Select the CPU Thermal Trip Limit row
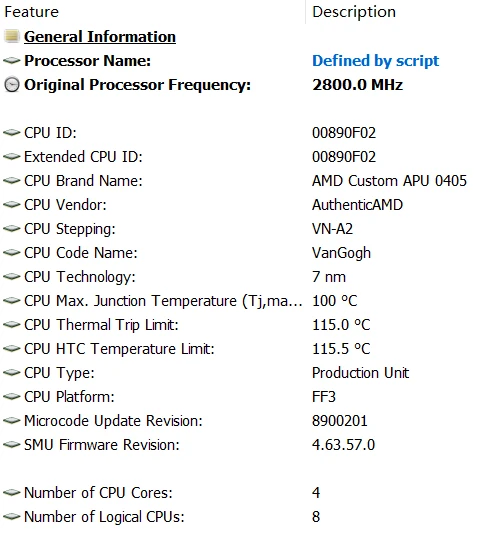 point(239,325)
